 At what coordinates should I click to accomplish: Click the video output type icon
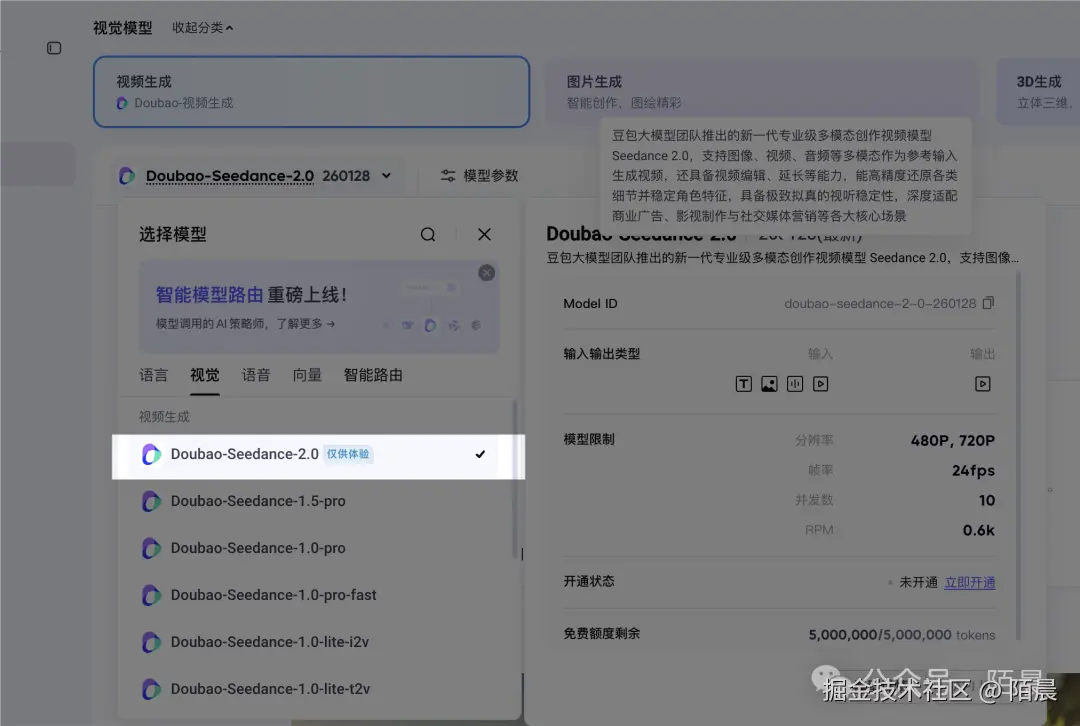click(x=983, y=383)
